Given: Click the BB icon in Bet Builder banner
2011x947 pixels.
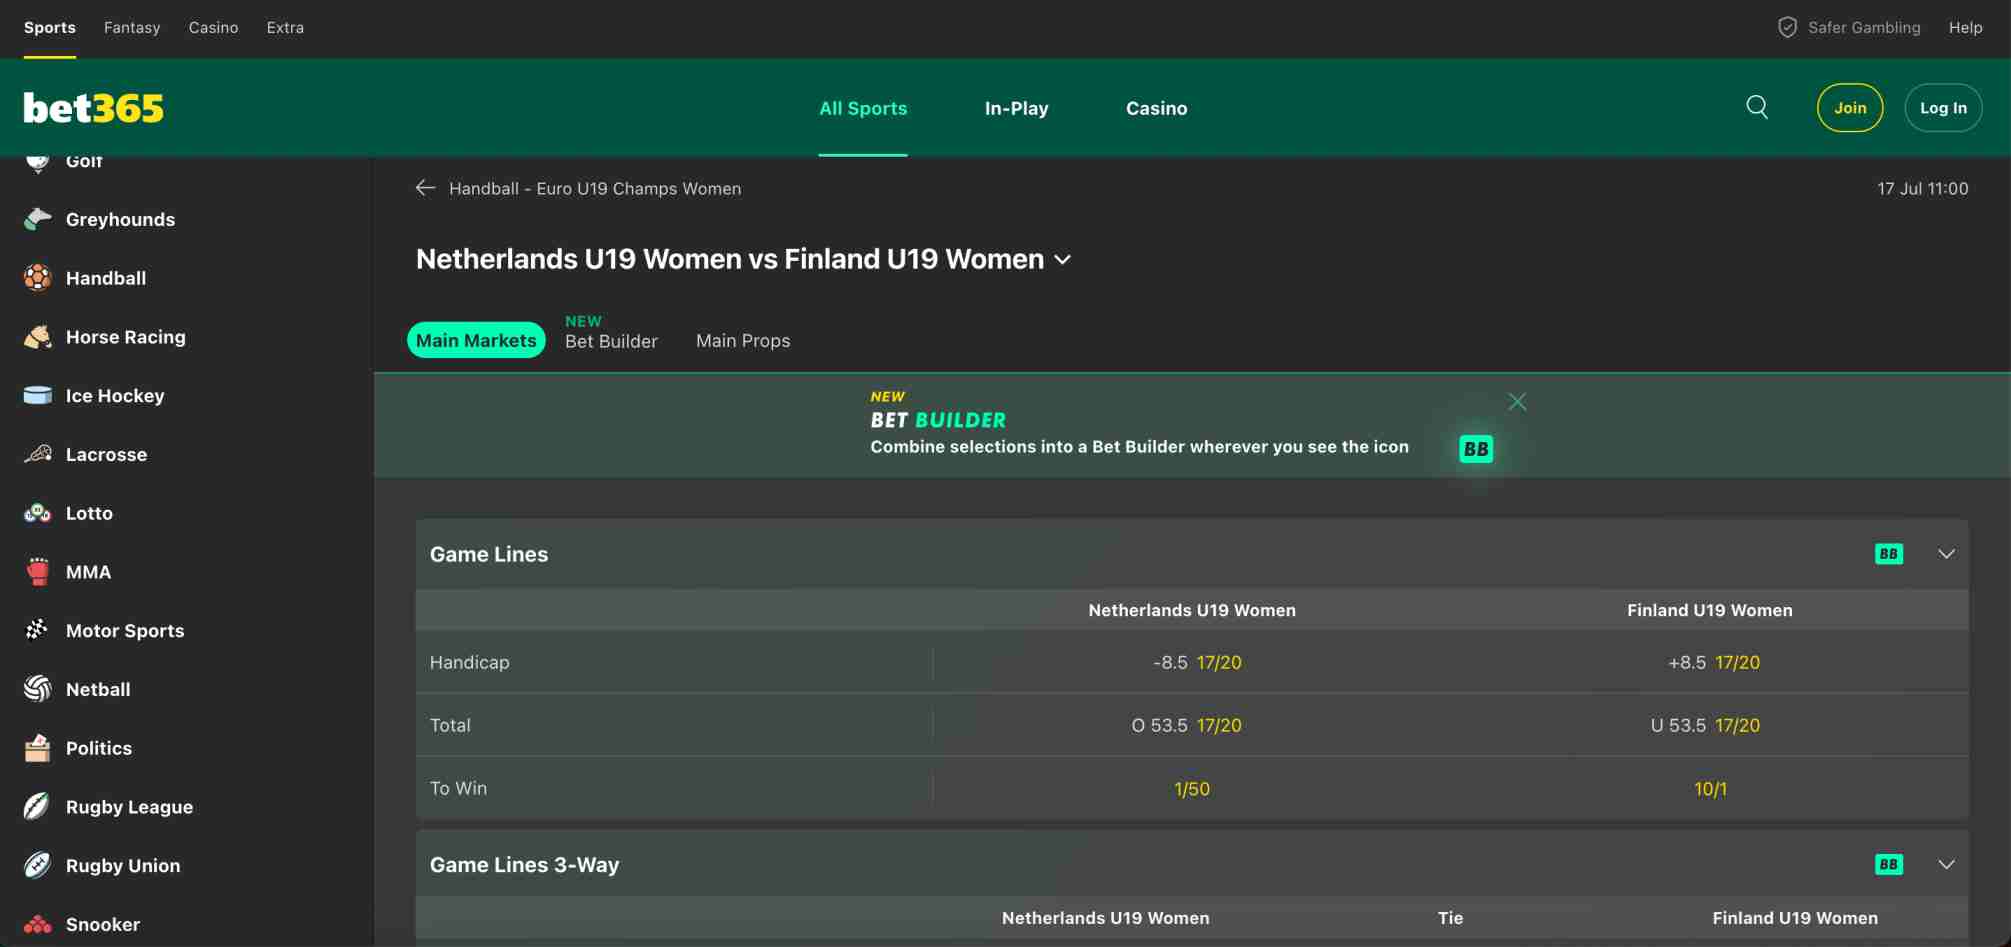Looking at the screenshot, I should click(x=1476, y=449).
